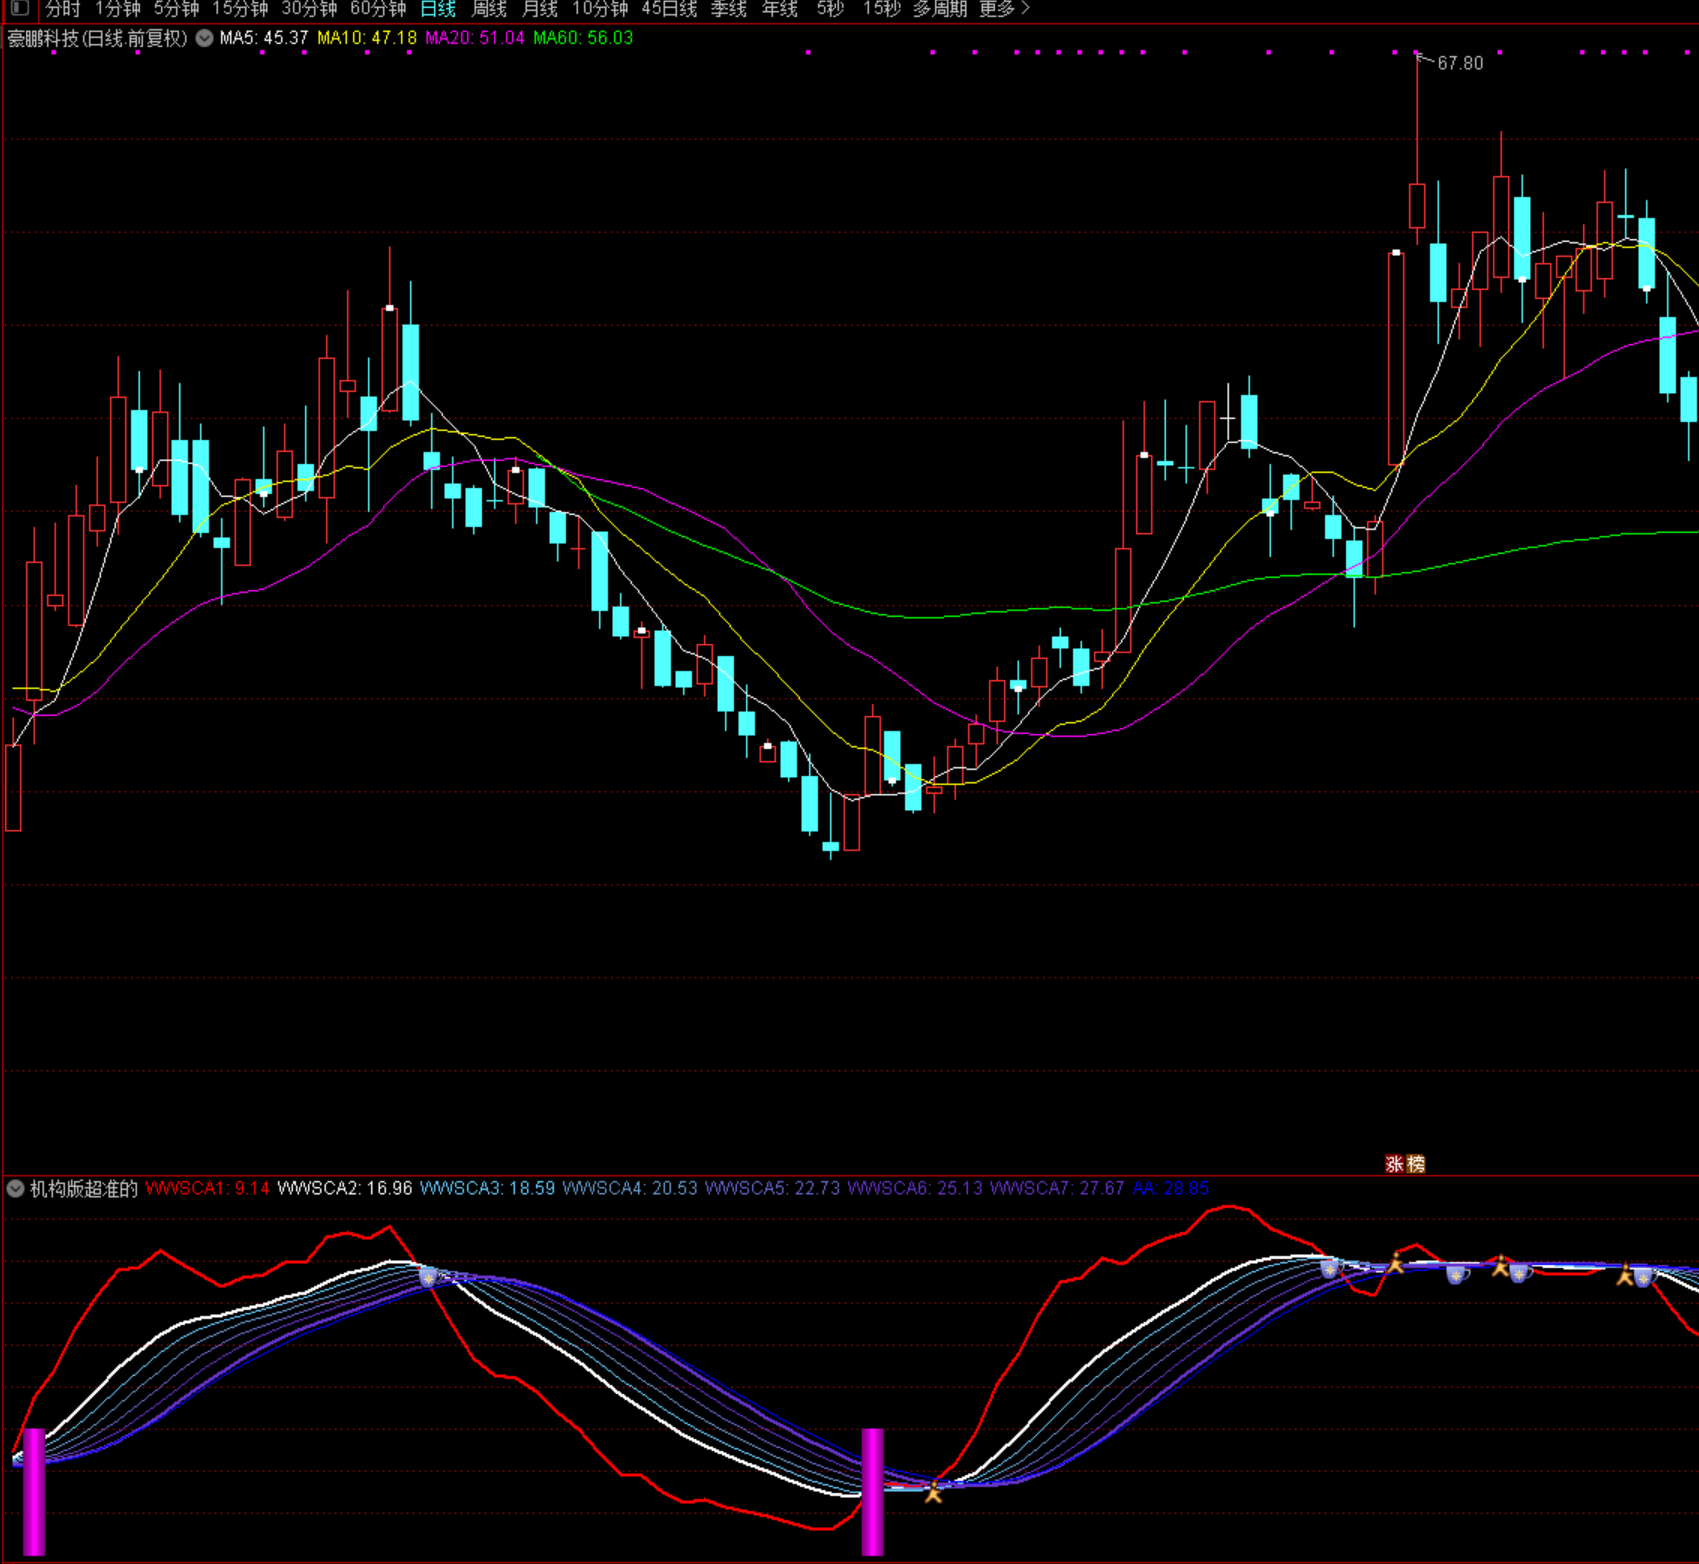Click the WWSCA5: 22.73 label

click(x=773, y=1188)
